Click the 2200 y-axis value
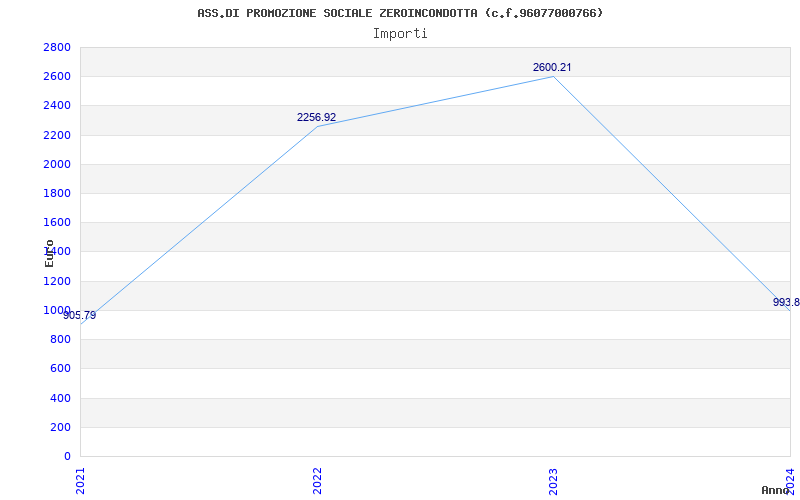Viewport: 800px width, 500px height. pos(57,135)
